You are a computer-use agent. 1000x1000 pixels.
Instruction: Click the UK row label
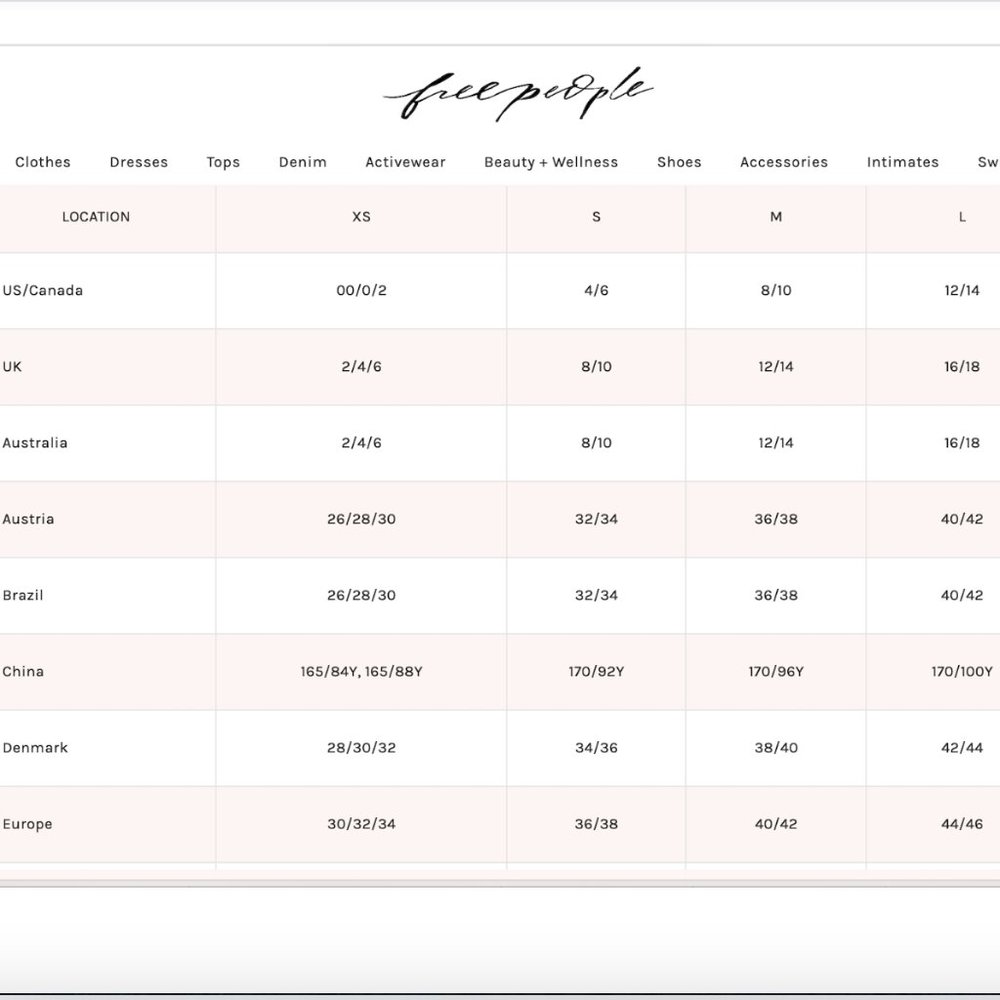pyautogui.click(x=12, y=367)
